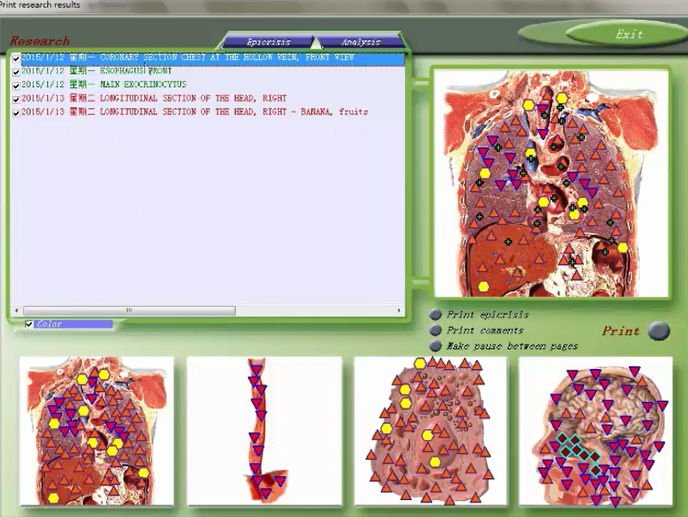The height and width of the screenshot is (517, 688).
Task: Enable Print comments option
Action: click(x=435, y=330)
